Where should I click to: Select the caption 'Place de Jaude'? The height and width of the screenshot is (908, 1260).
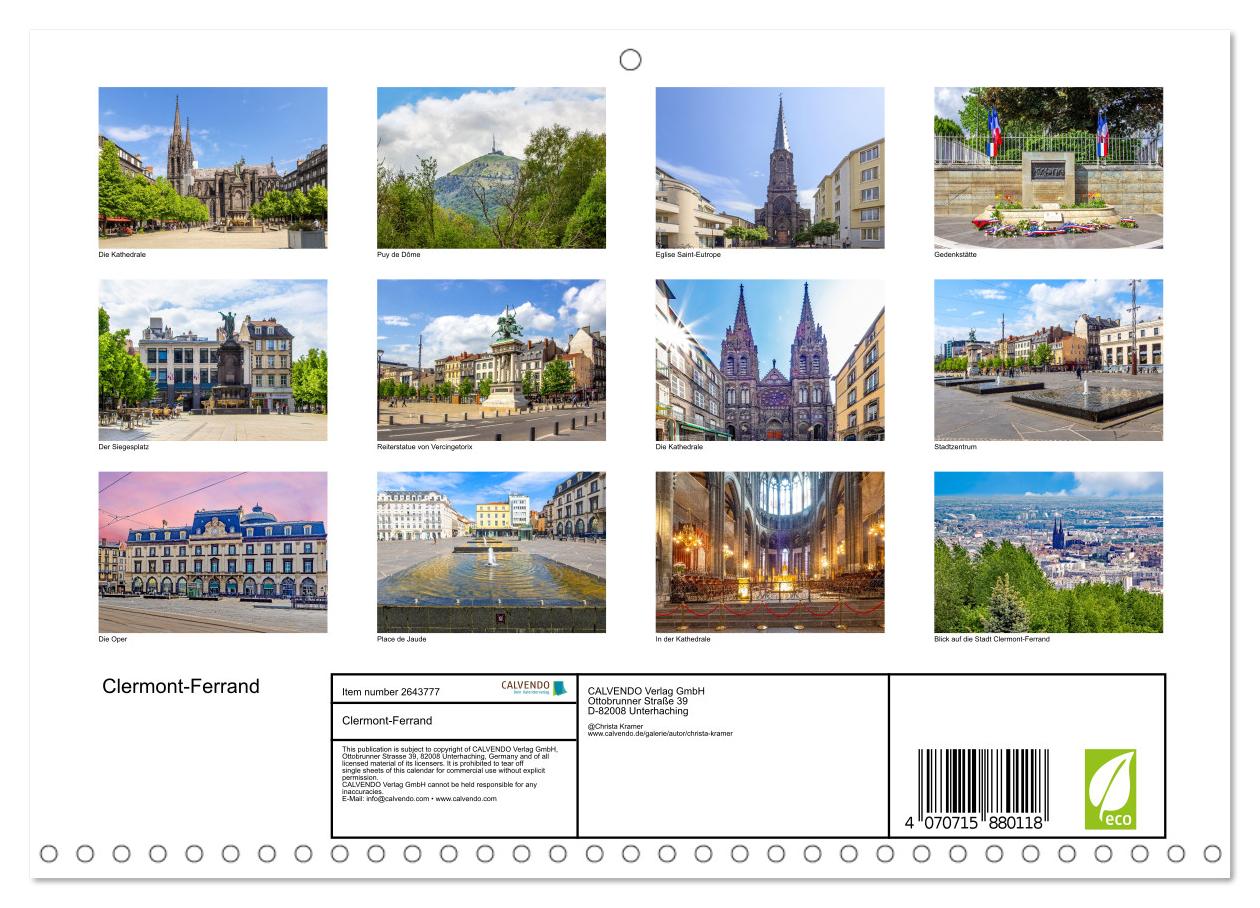pos(400,639)
